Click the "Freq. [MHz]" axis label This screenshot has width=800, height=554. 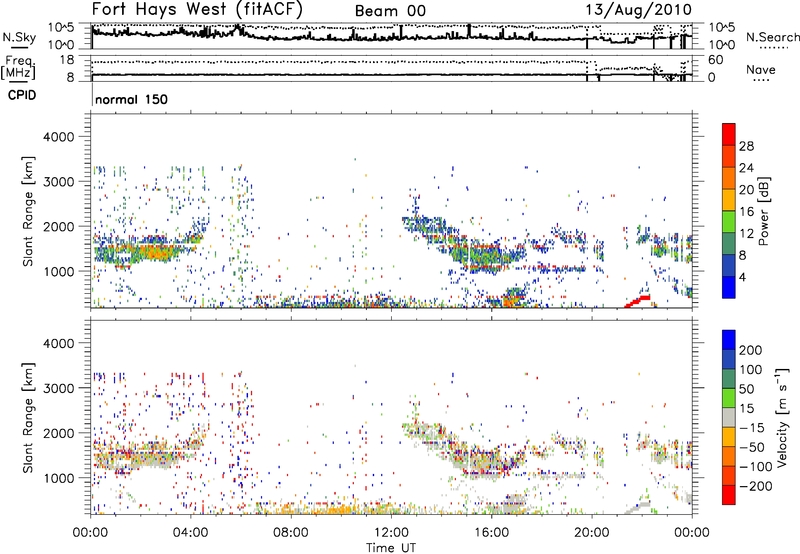(18, 67)
